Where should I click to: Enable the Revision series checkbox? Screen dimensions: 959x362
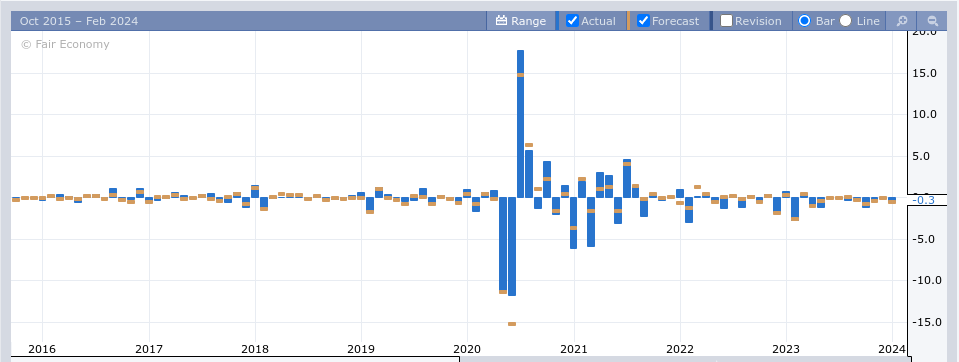[x=727, y=21]
